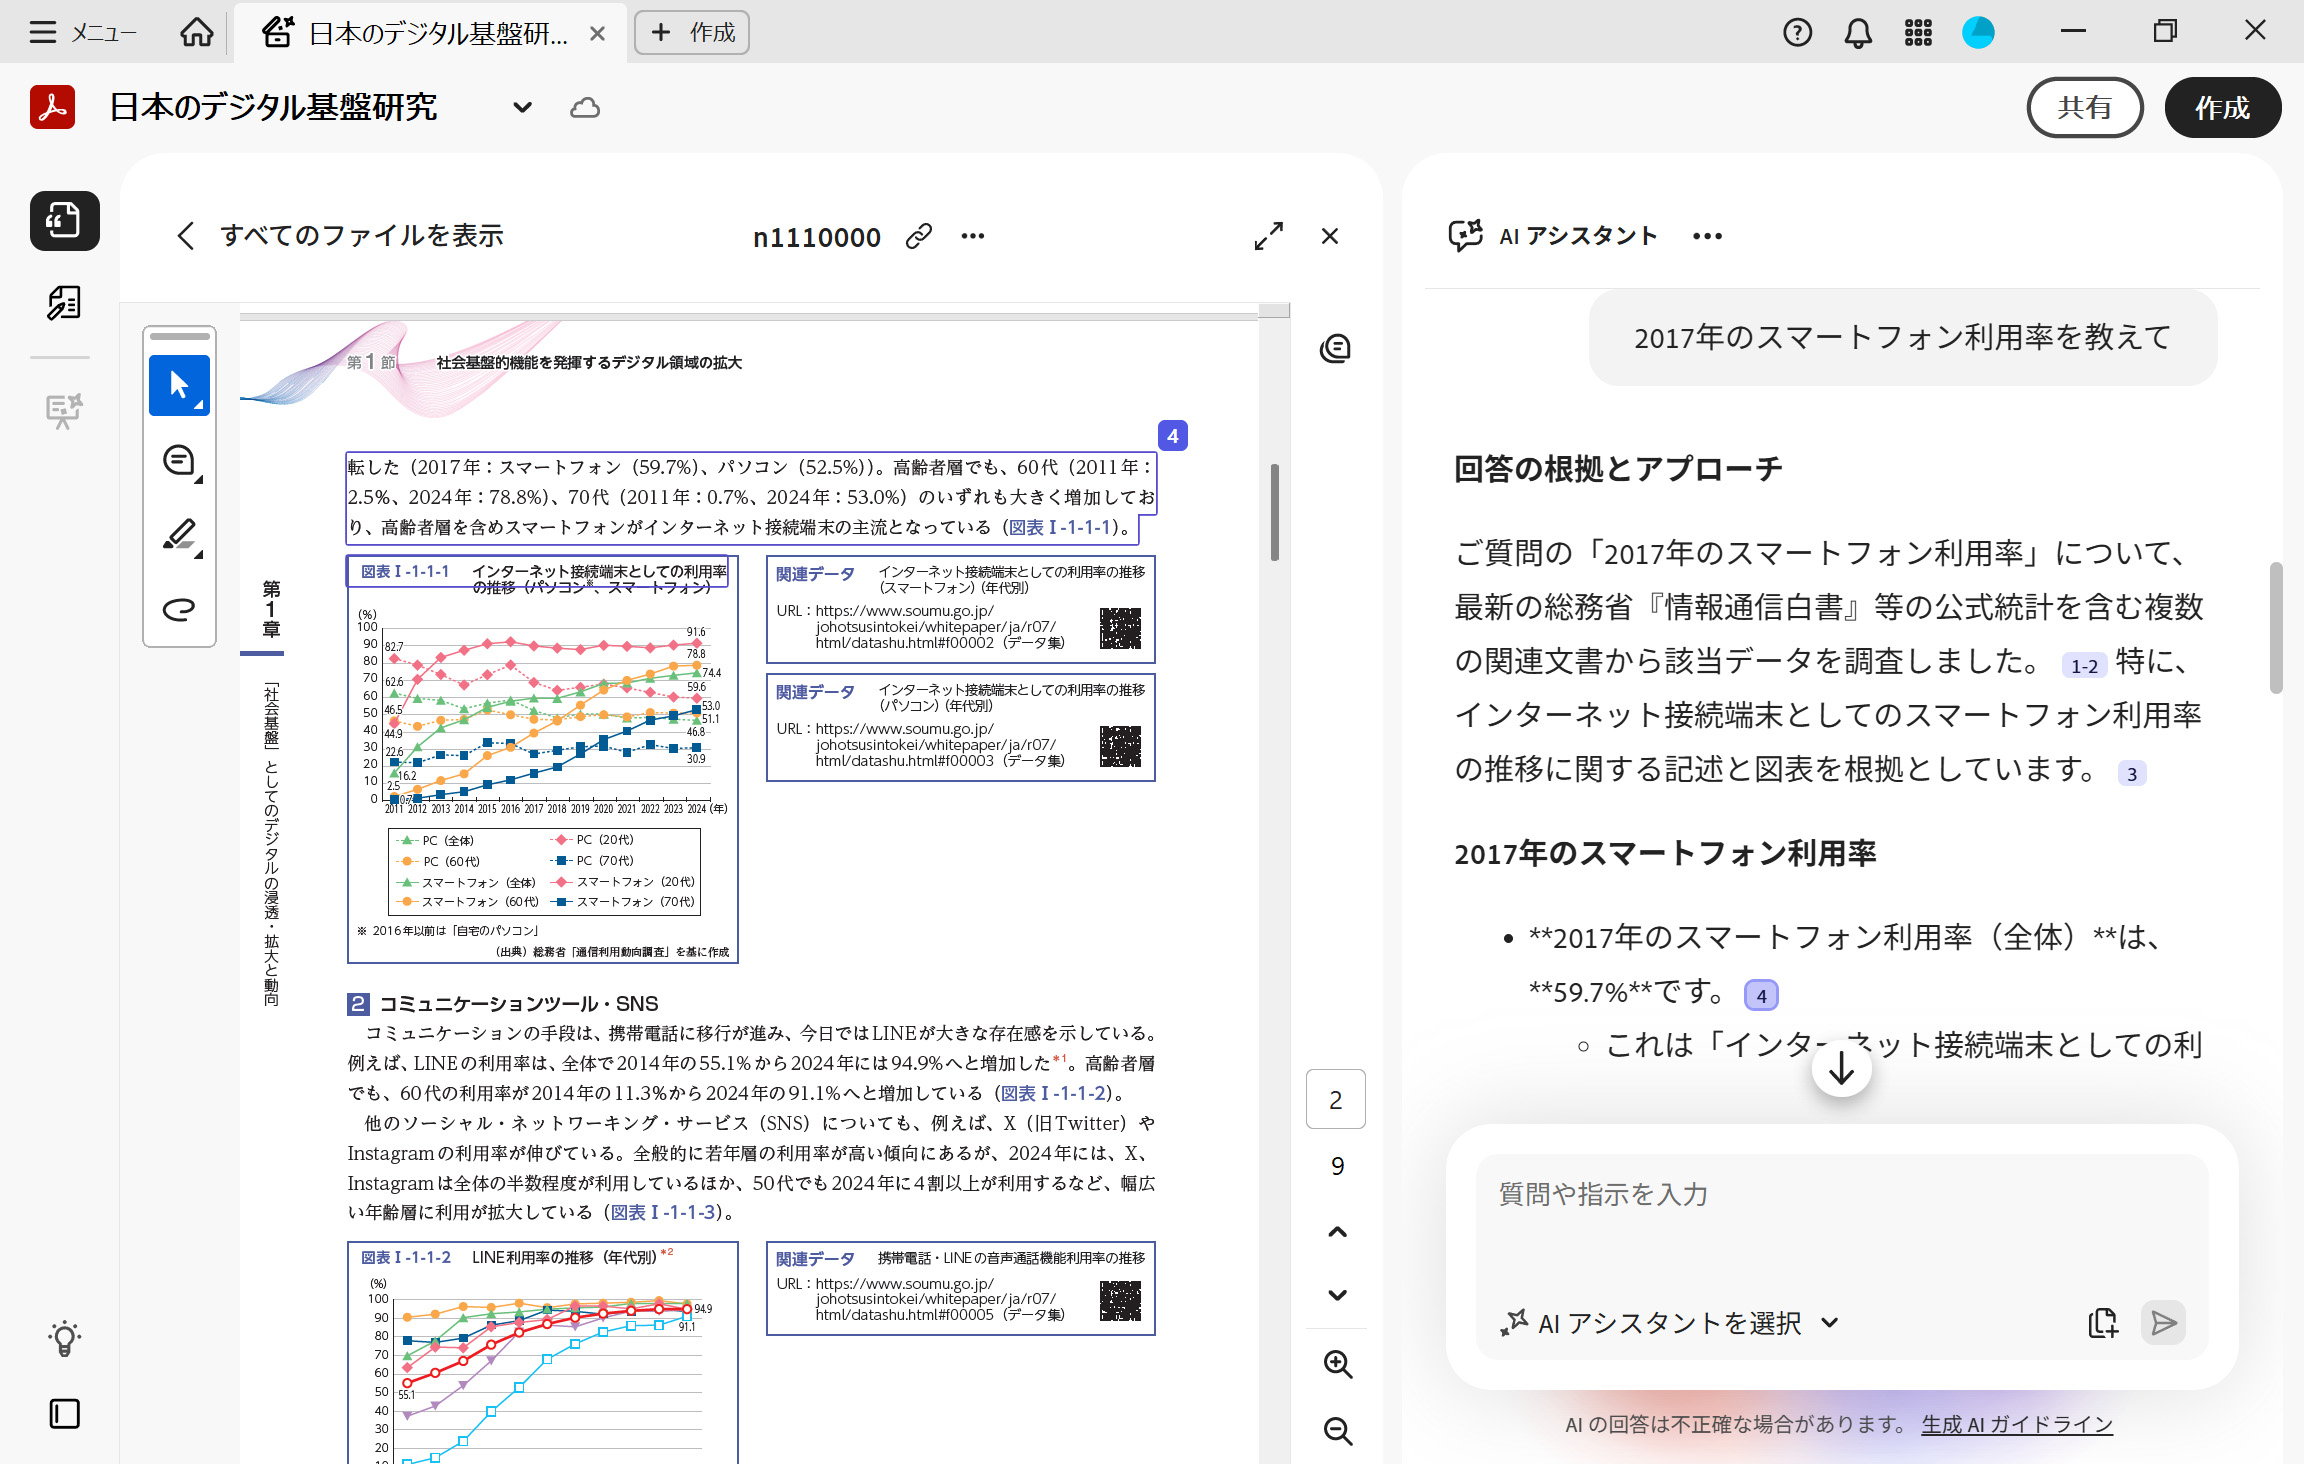Open the AI アシスタントを選択 dropdown
2304x1464 pixels.
tap(1670, 1323)
